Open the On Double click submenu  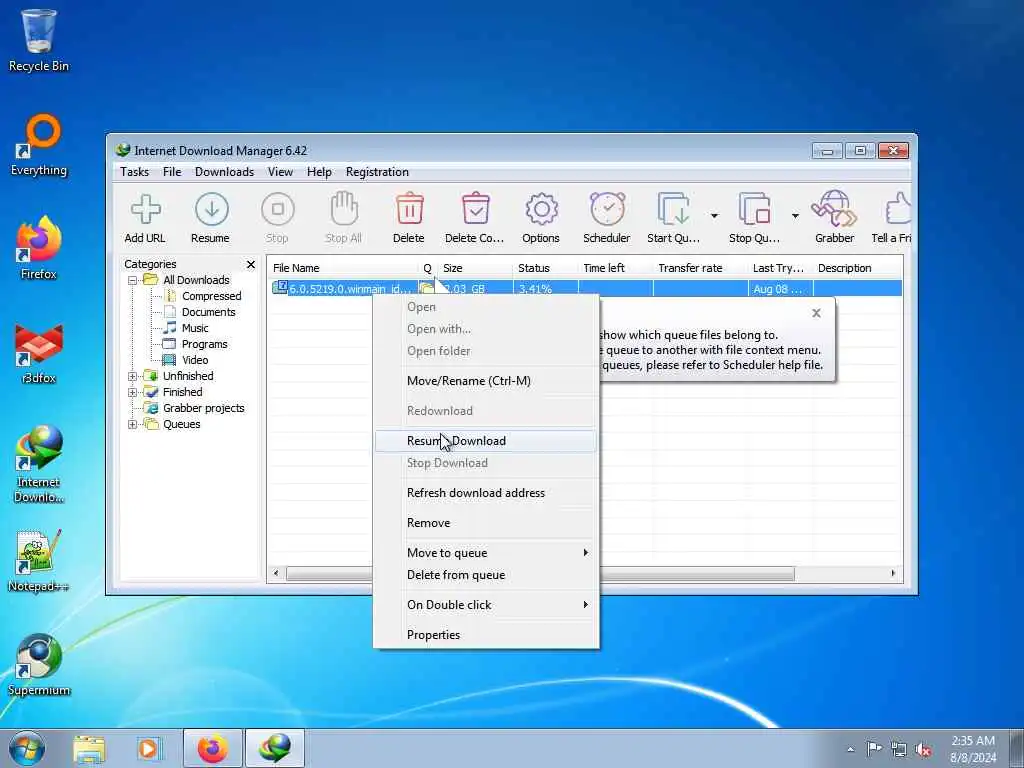[486, 605]
